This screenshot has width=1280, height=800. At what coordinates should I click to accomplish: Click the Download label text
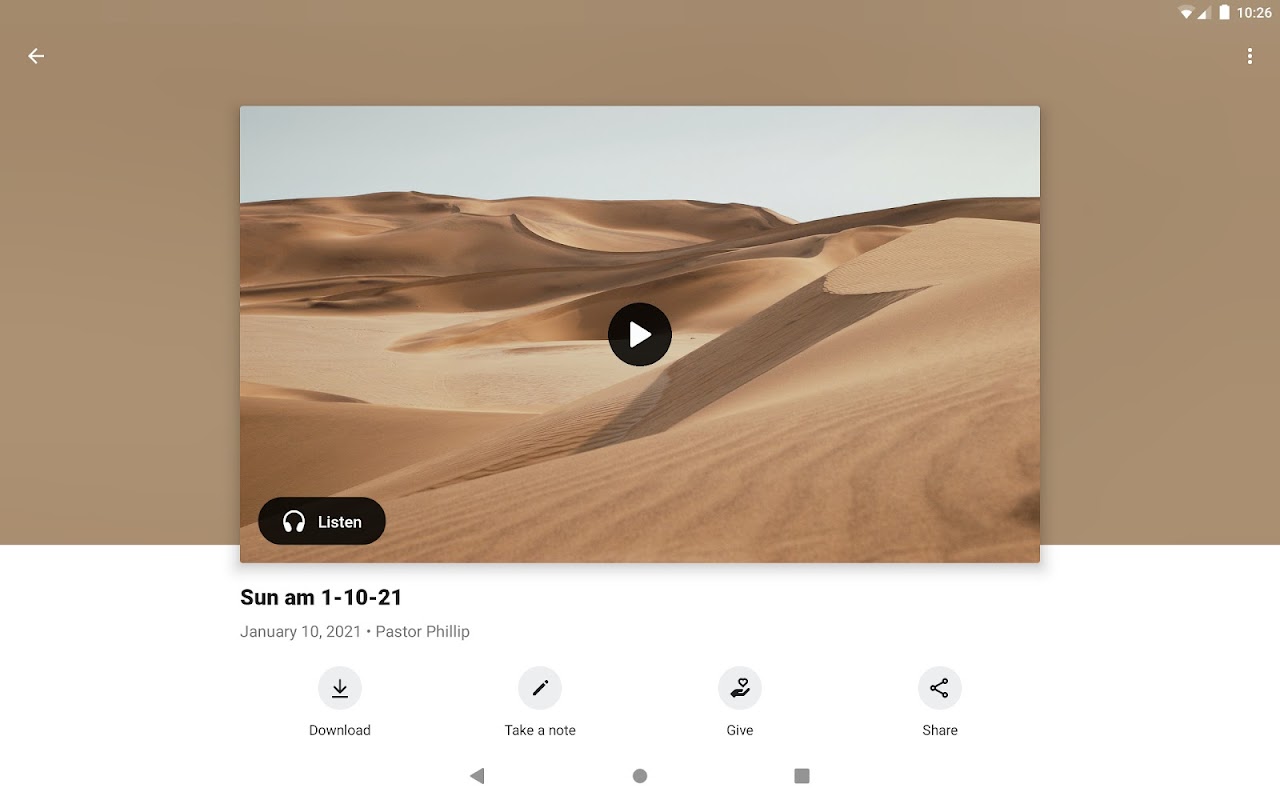340,730
